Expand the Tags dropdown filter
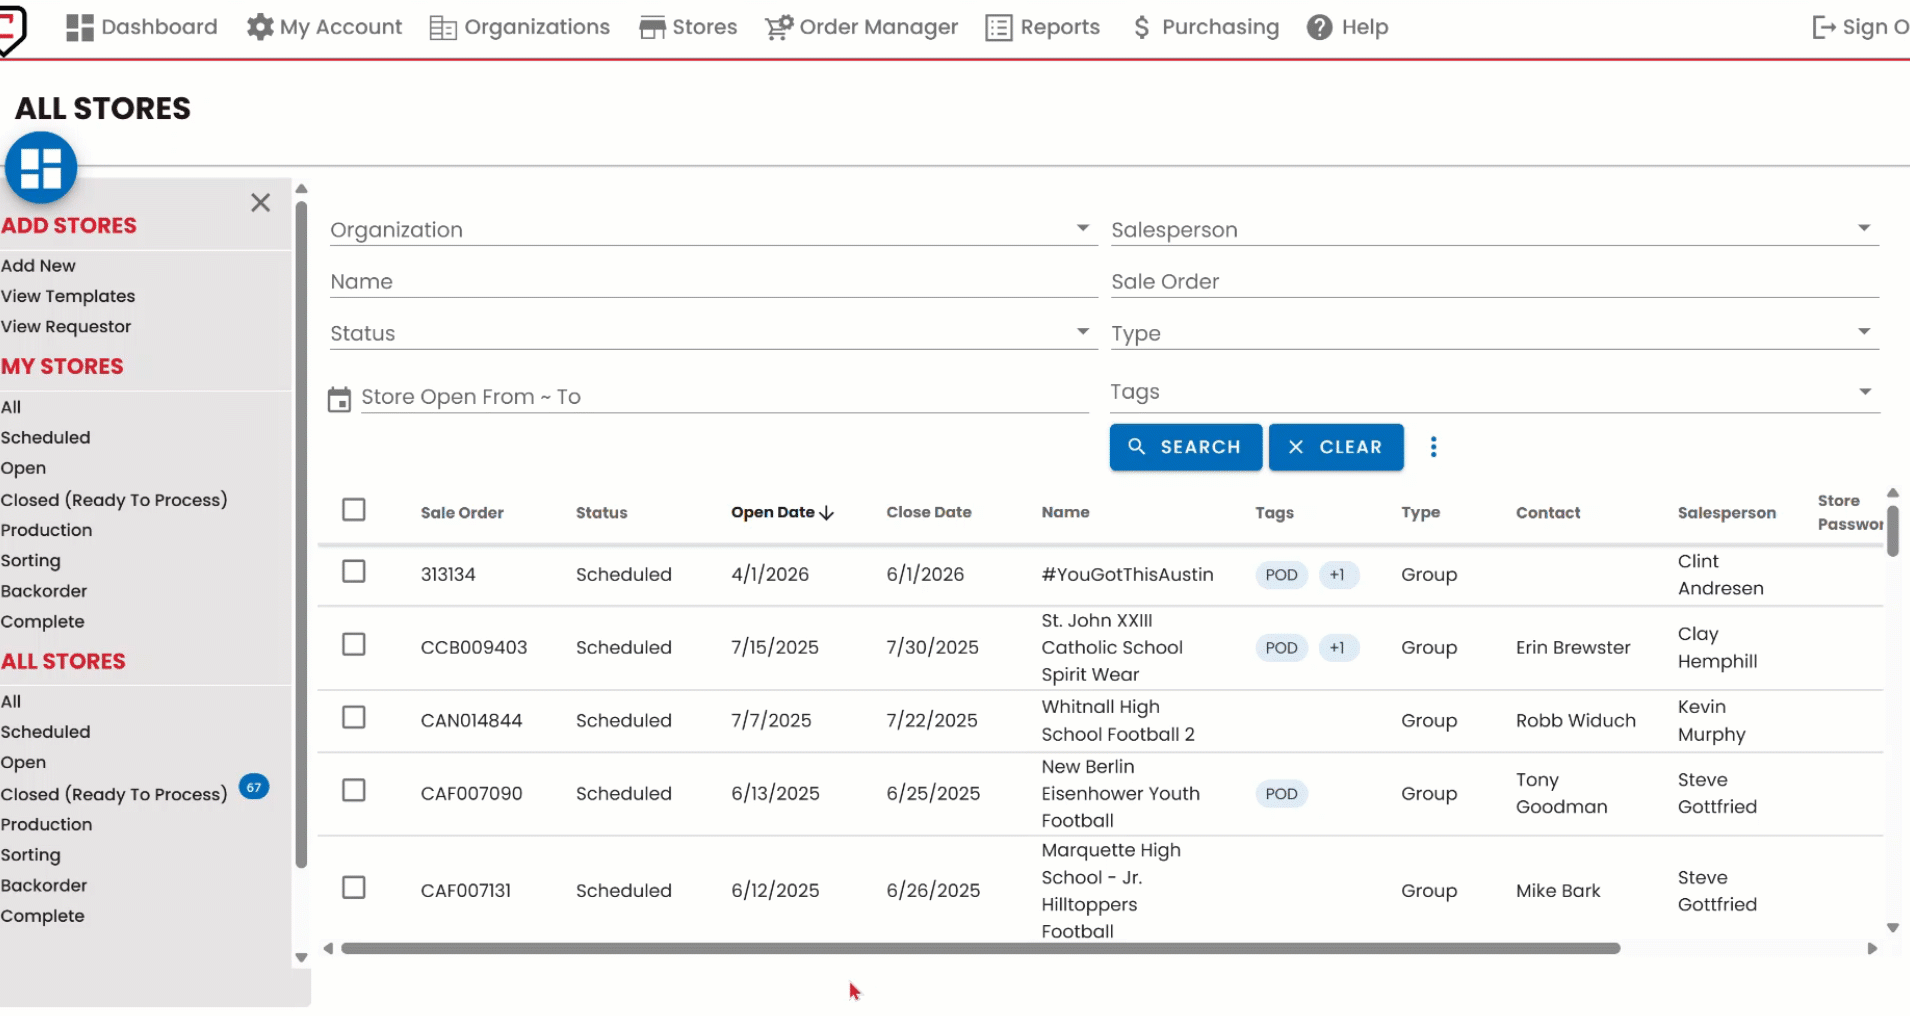This screenshot has height=1016, width=1910. click(1864, 392)
